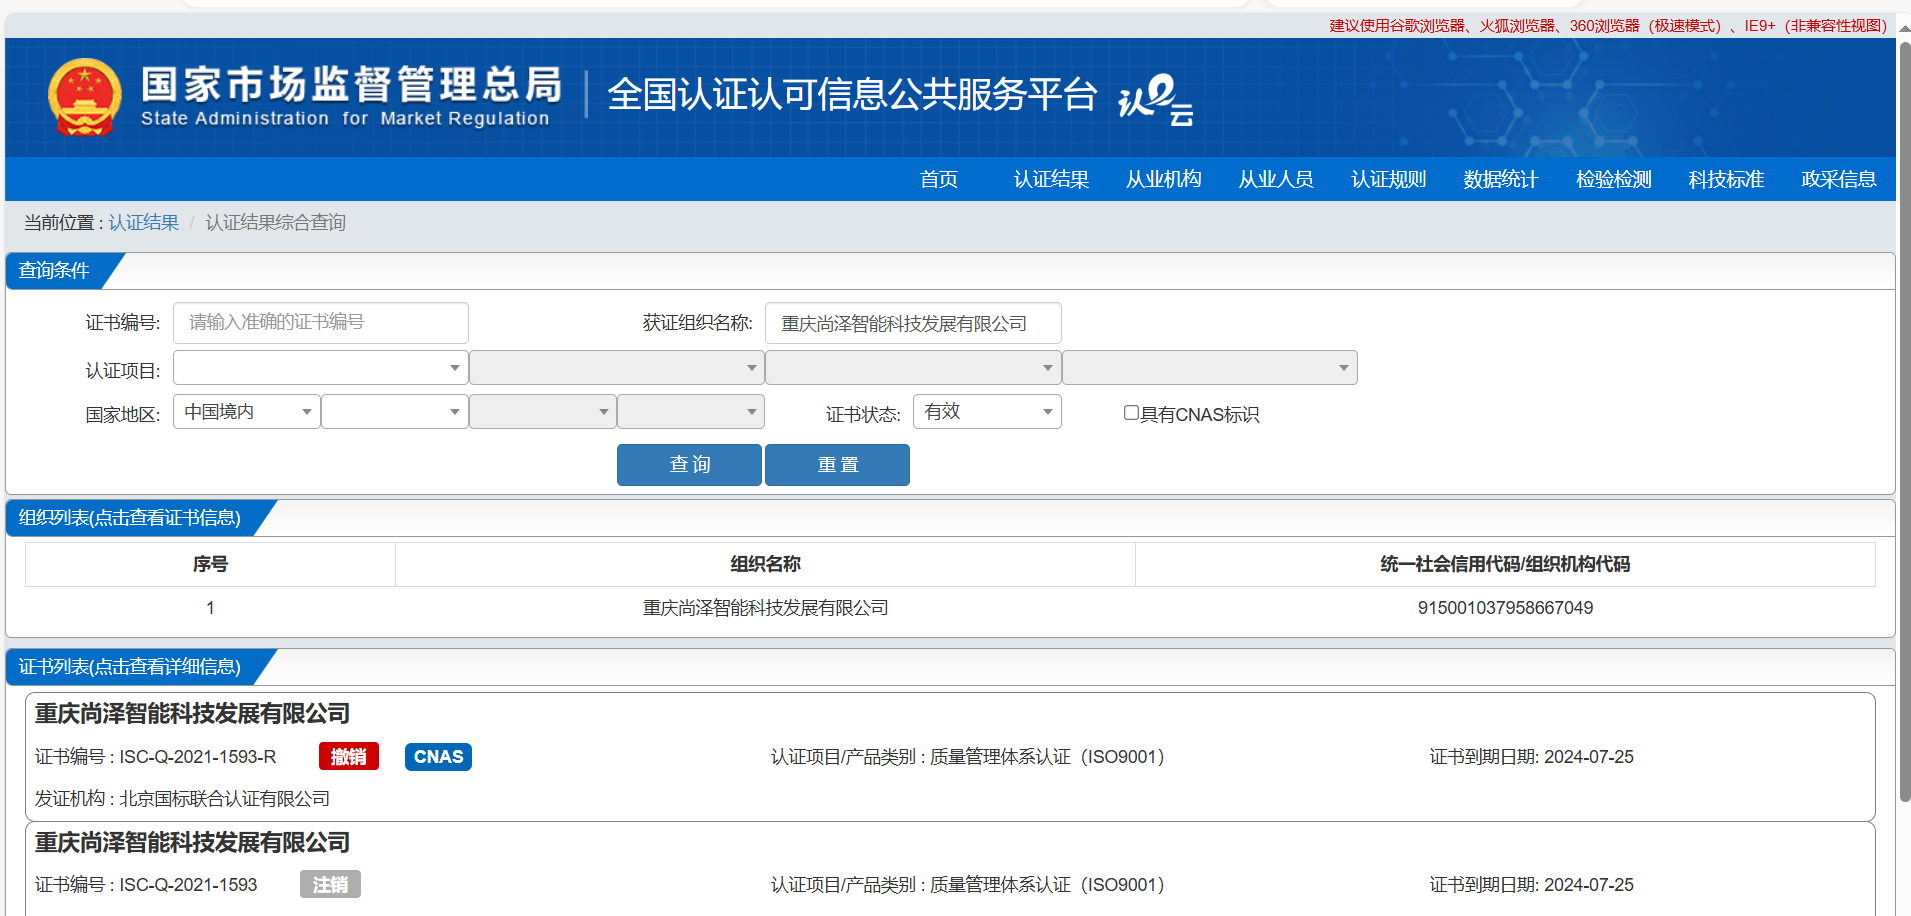Click credit code 915001037958667049

1505,608
